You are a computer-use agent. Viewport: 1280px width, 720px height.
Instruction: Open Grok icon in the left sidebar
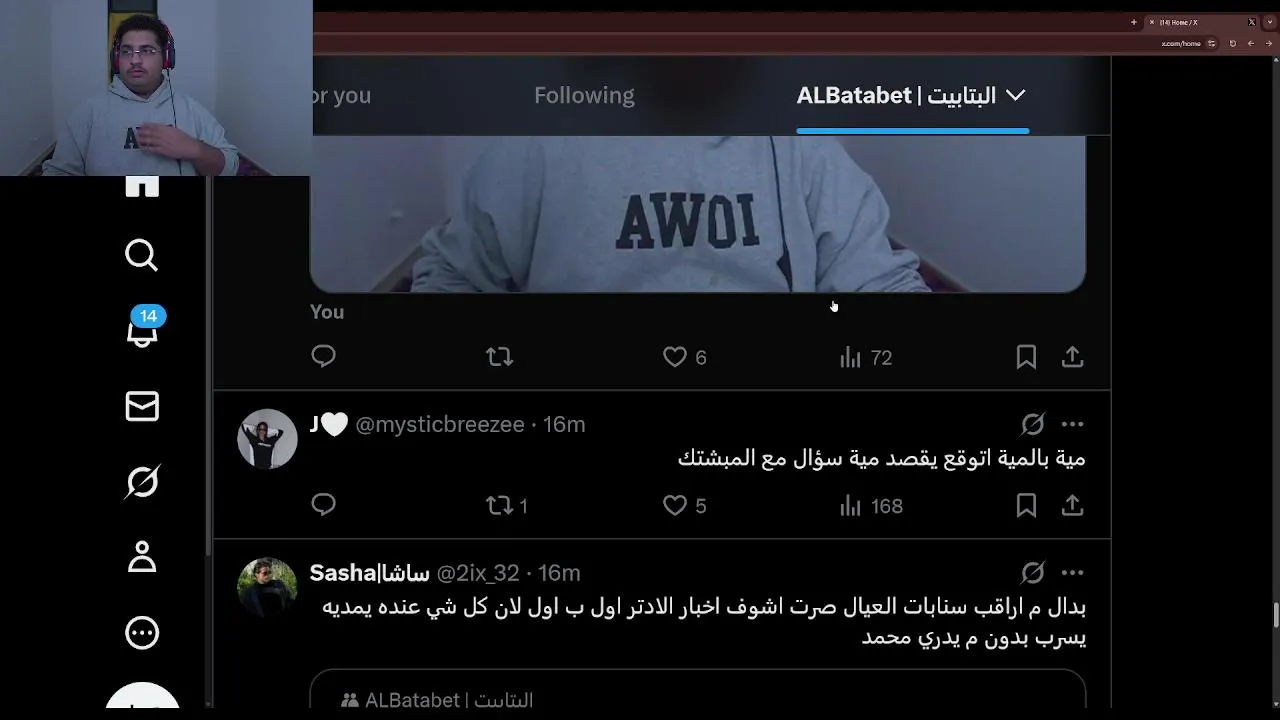pos(142,482)
